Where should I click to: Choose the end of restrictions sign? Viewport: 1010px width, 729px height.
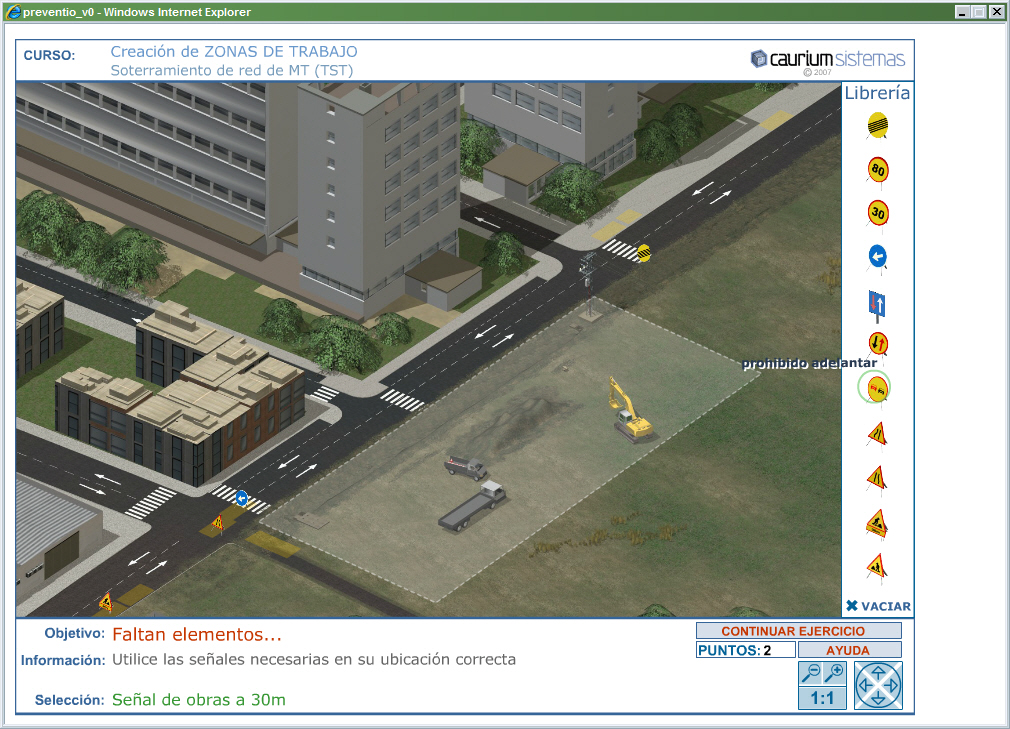(x=877, y=125)
